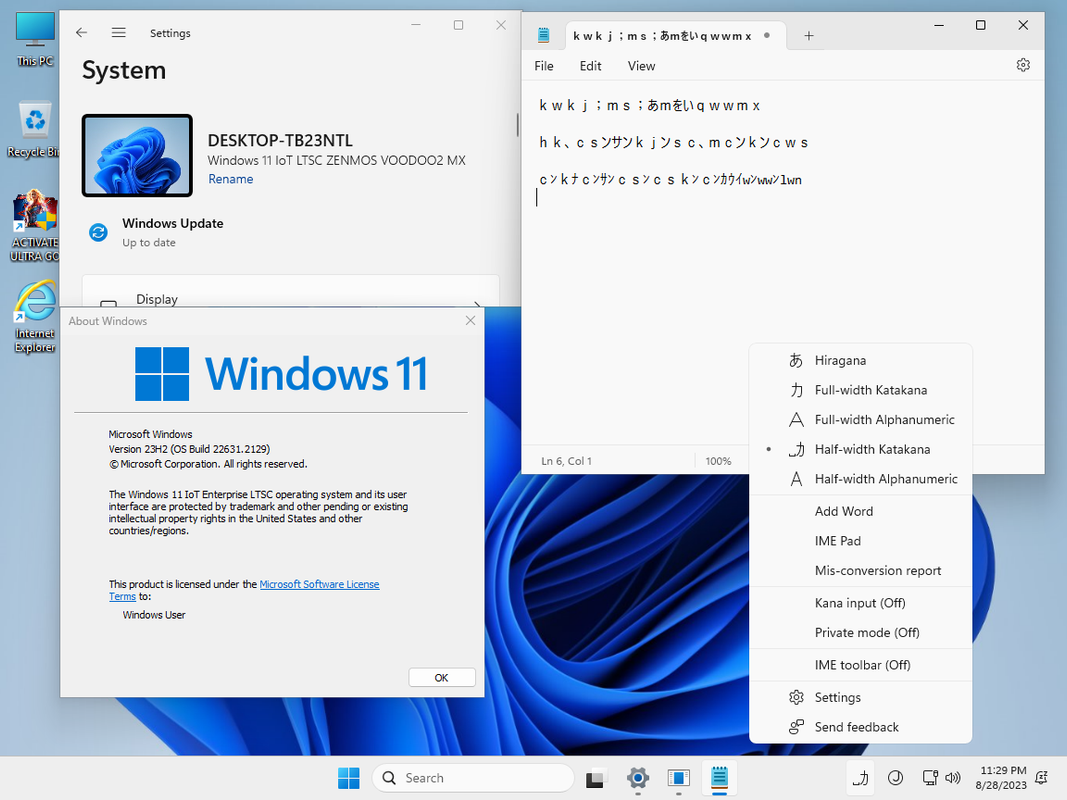Toggle Private mode (Off)

point(860,633)
